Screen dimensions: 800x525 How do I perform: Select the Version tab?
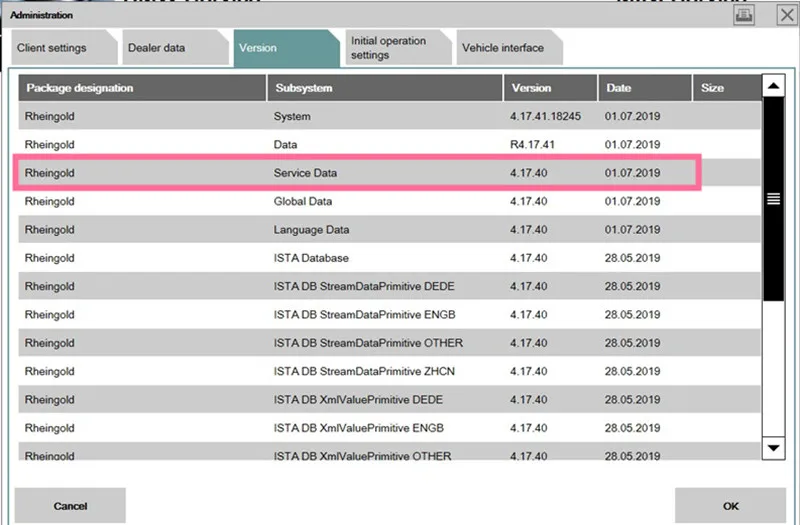click(286, 48)
